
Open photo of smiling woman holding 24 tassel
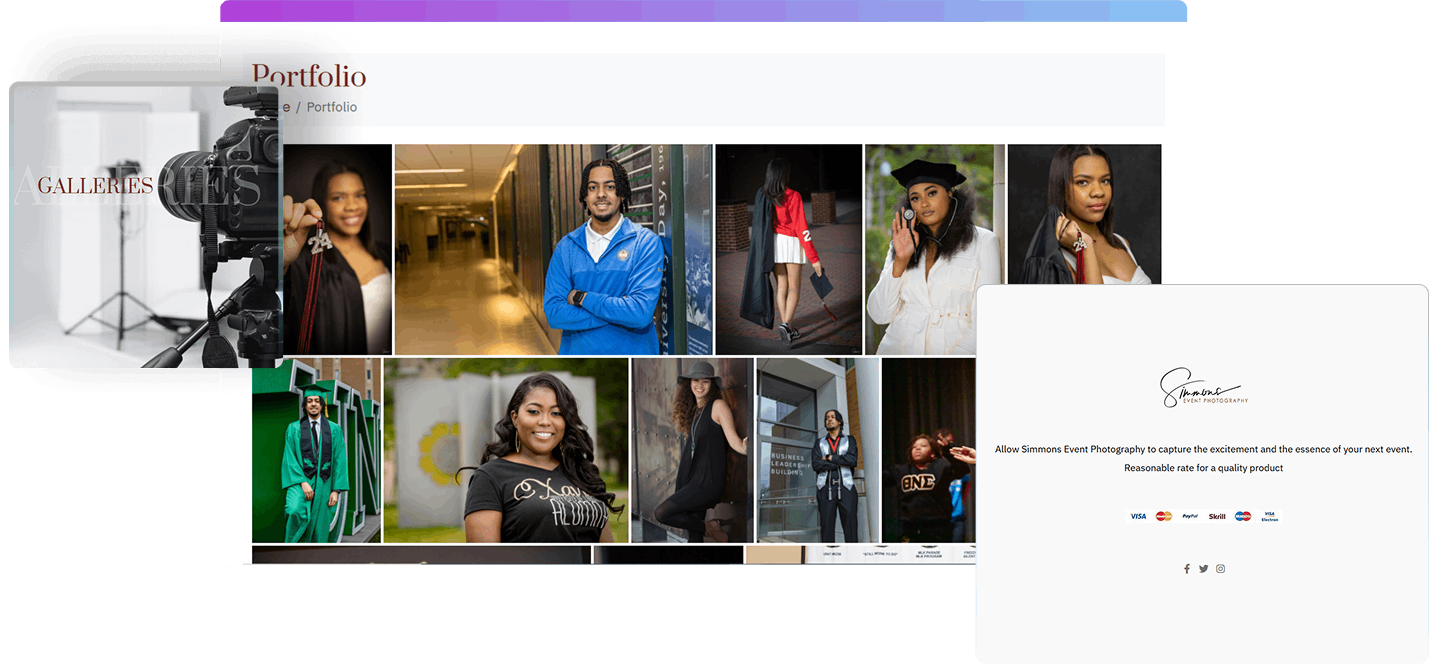(337, 249)
